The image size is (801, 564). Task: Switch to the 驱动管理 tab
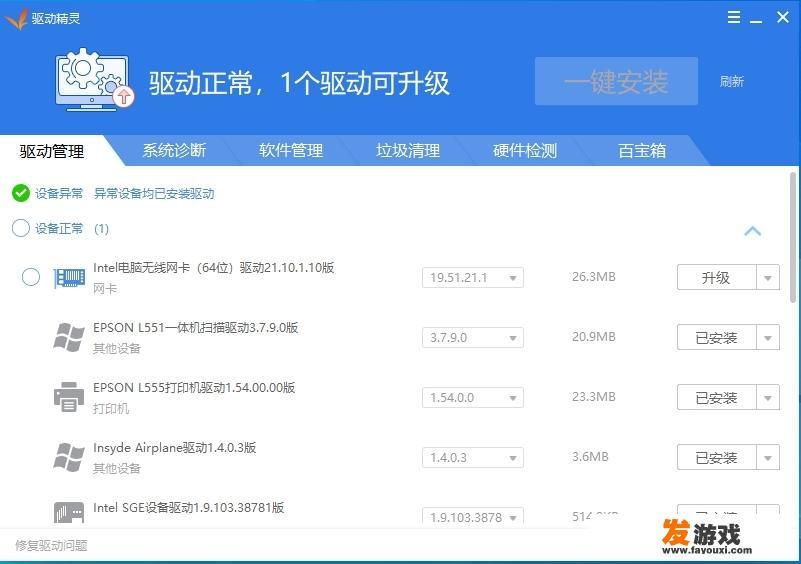coord(52,151)
